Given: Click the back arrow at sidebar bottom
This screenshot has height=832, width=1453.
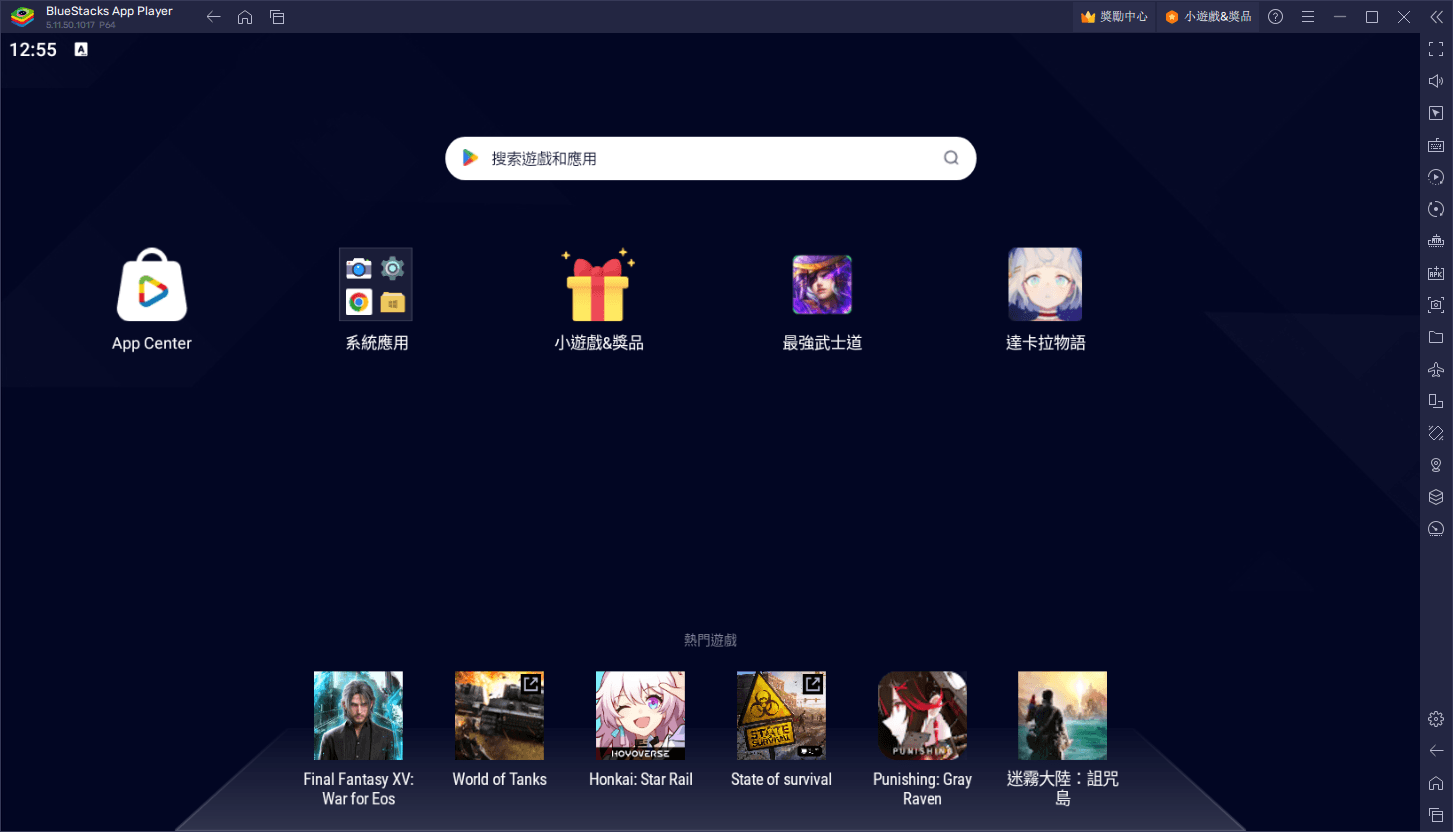Looking at the screenshot, I should [1436, 751].
